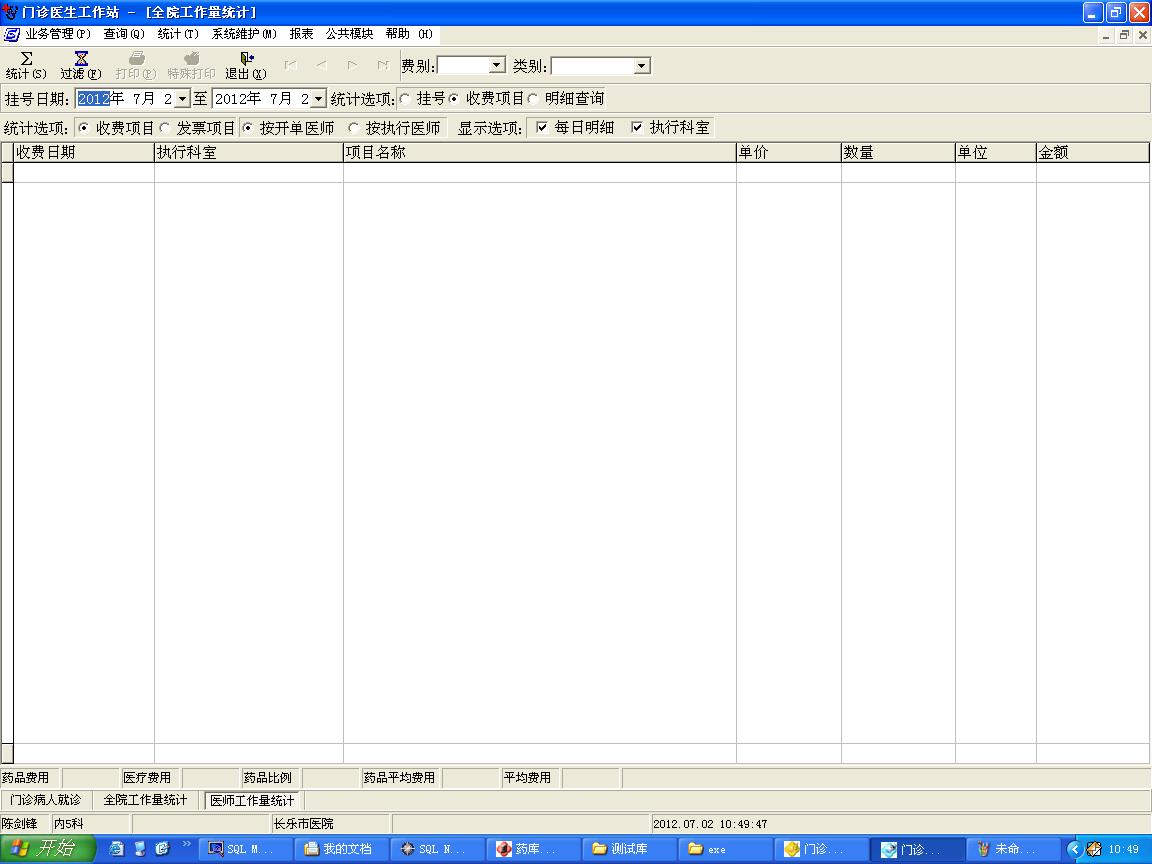The height and width of the screenshot is (864, 1152).
Task: Open 测试库 folder taskbar button
Action: pyautogui.click(x=630, y=849)
